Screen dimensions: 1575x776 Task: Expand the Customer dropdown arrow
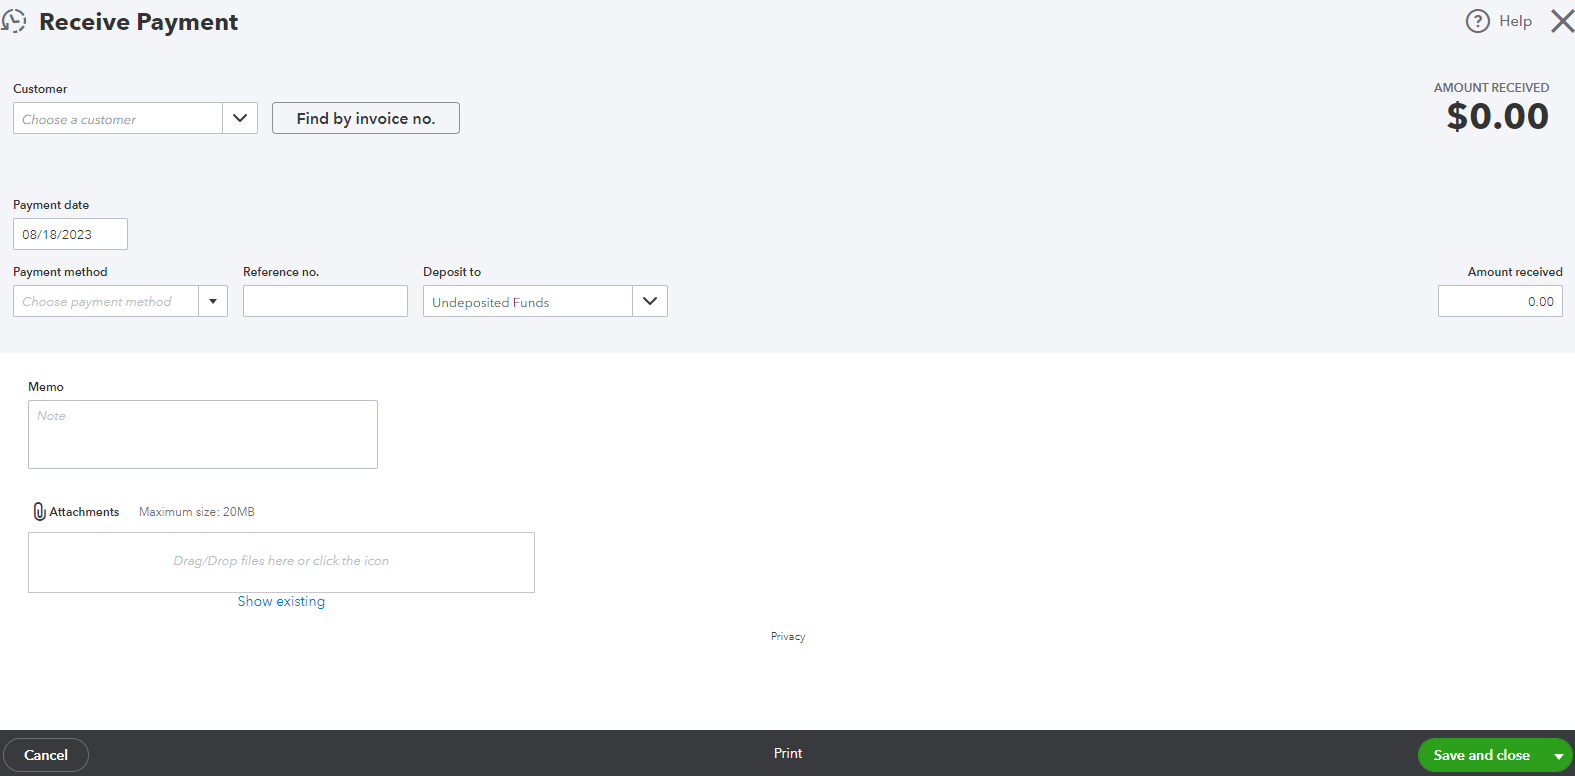240,118
